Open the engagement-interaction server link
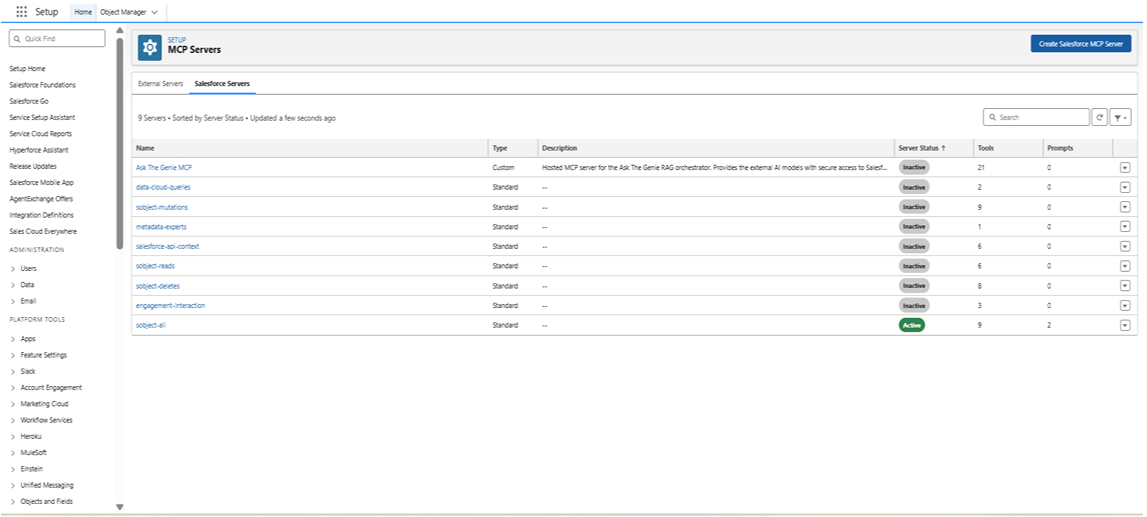The height and width of the screenshot is (517, 1147). [x=170, y=306]
